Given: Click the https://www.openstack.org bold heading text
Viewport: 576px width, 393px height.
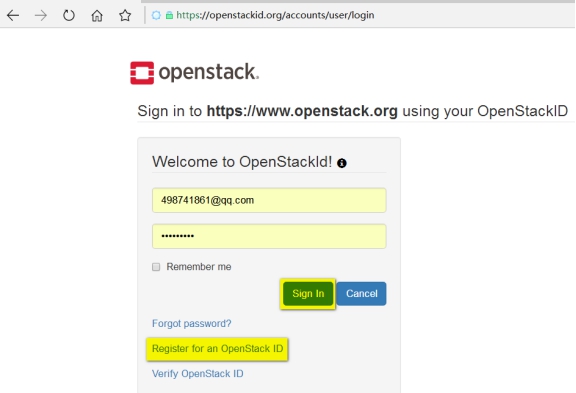Looking at the screenshot, I should pyautogui.click(x=302, y=111).
